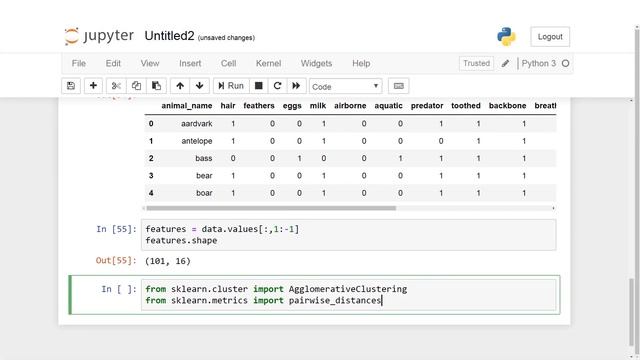The image size is (640, 360).
Task: Click the eggs column header
Action: [x=292, y=106]
